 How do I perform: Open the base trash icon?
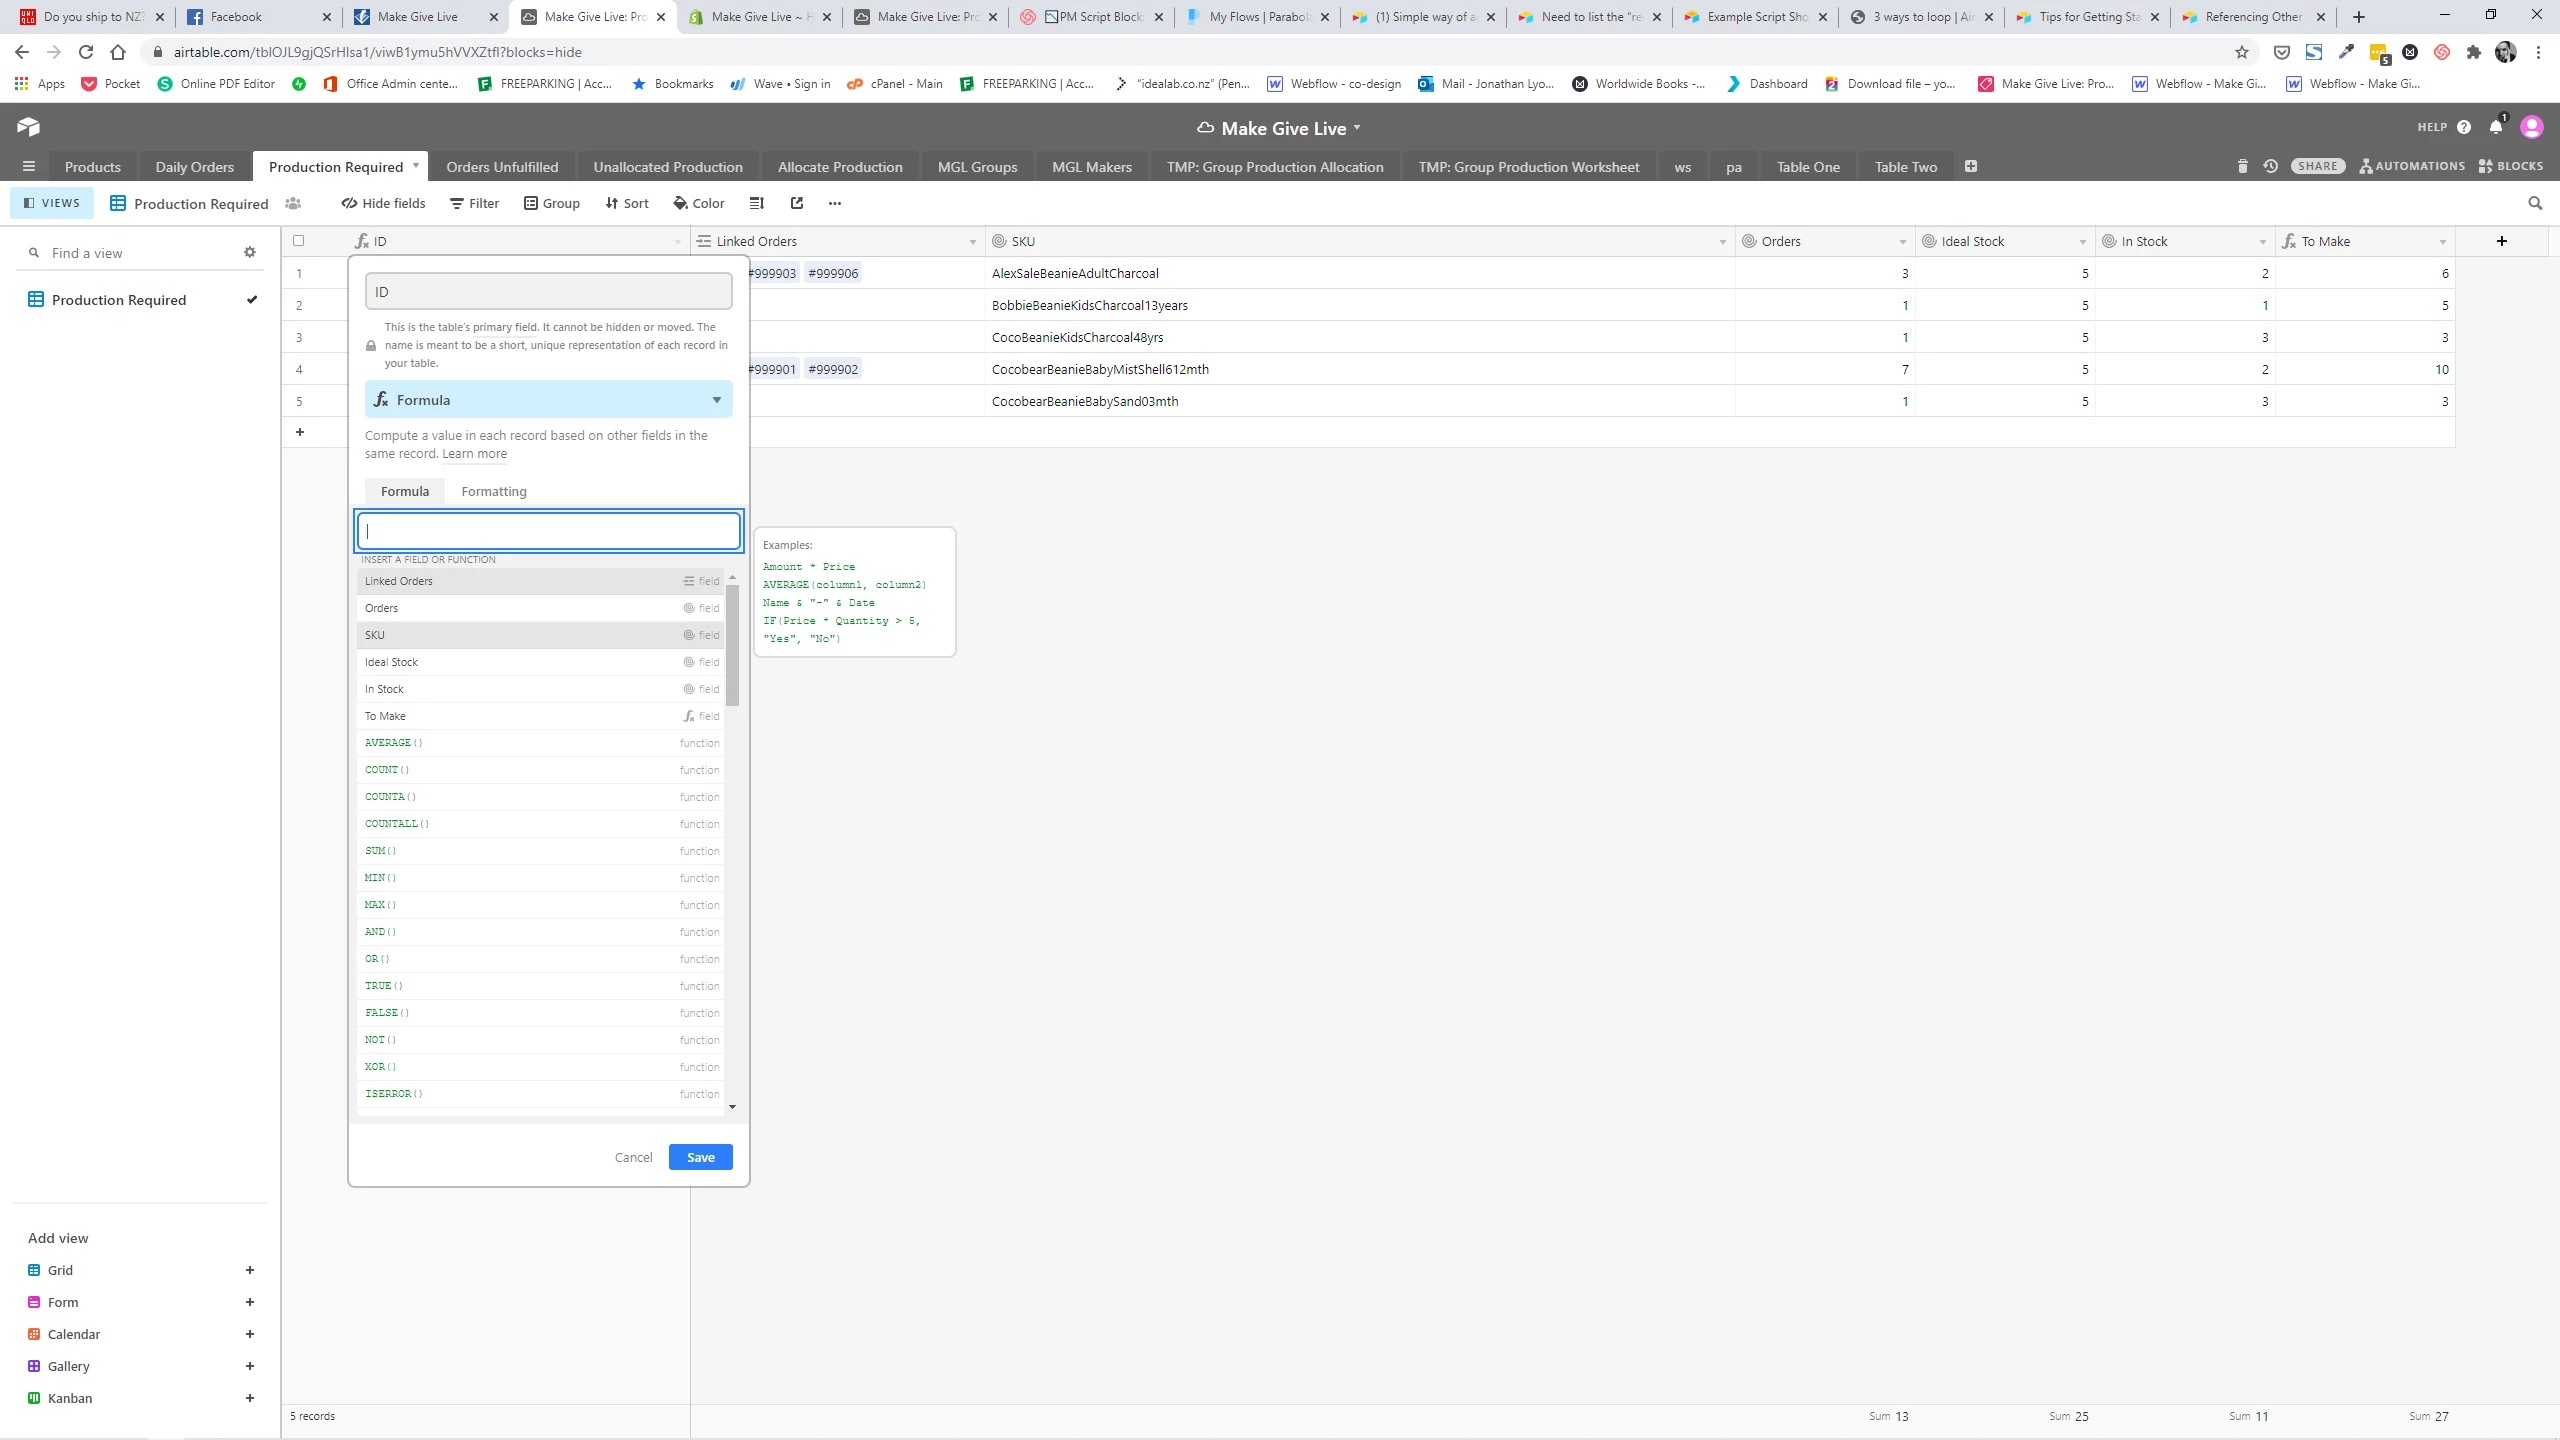[x=2242, y=166]
